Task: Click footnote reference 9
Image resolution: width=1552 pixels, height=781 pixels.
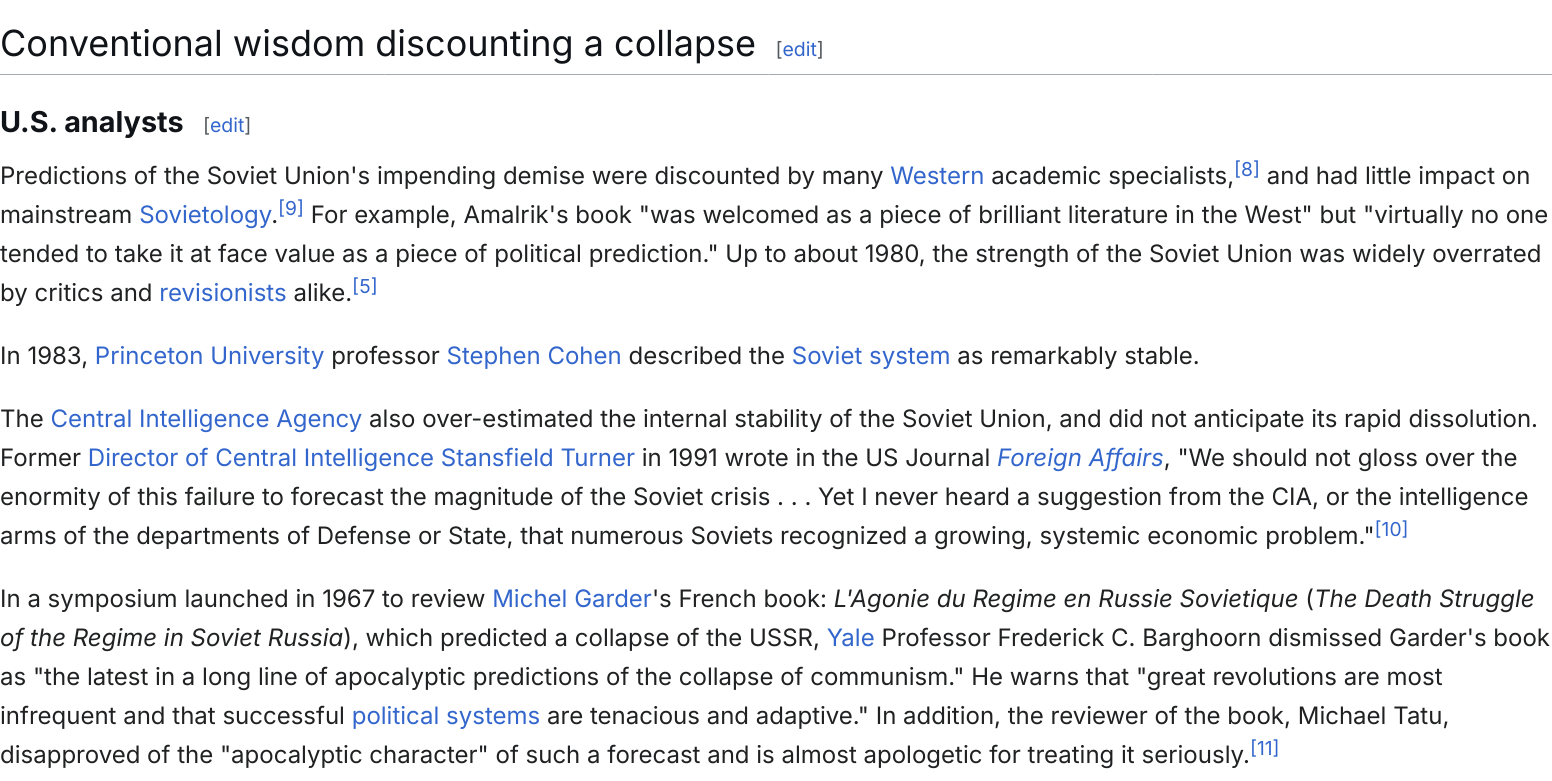Action: [x=290, y=208]
